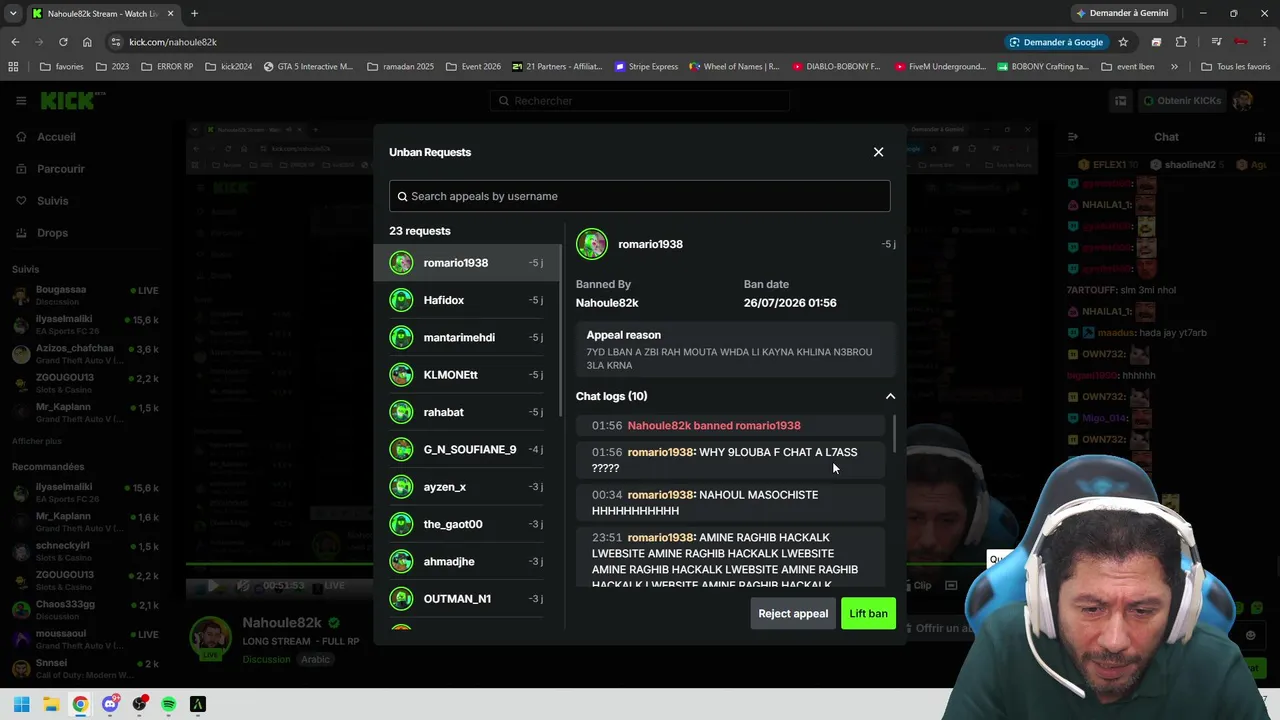
Task: Select Hafidox unban request
Action: tap(468, 300)
